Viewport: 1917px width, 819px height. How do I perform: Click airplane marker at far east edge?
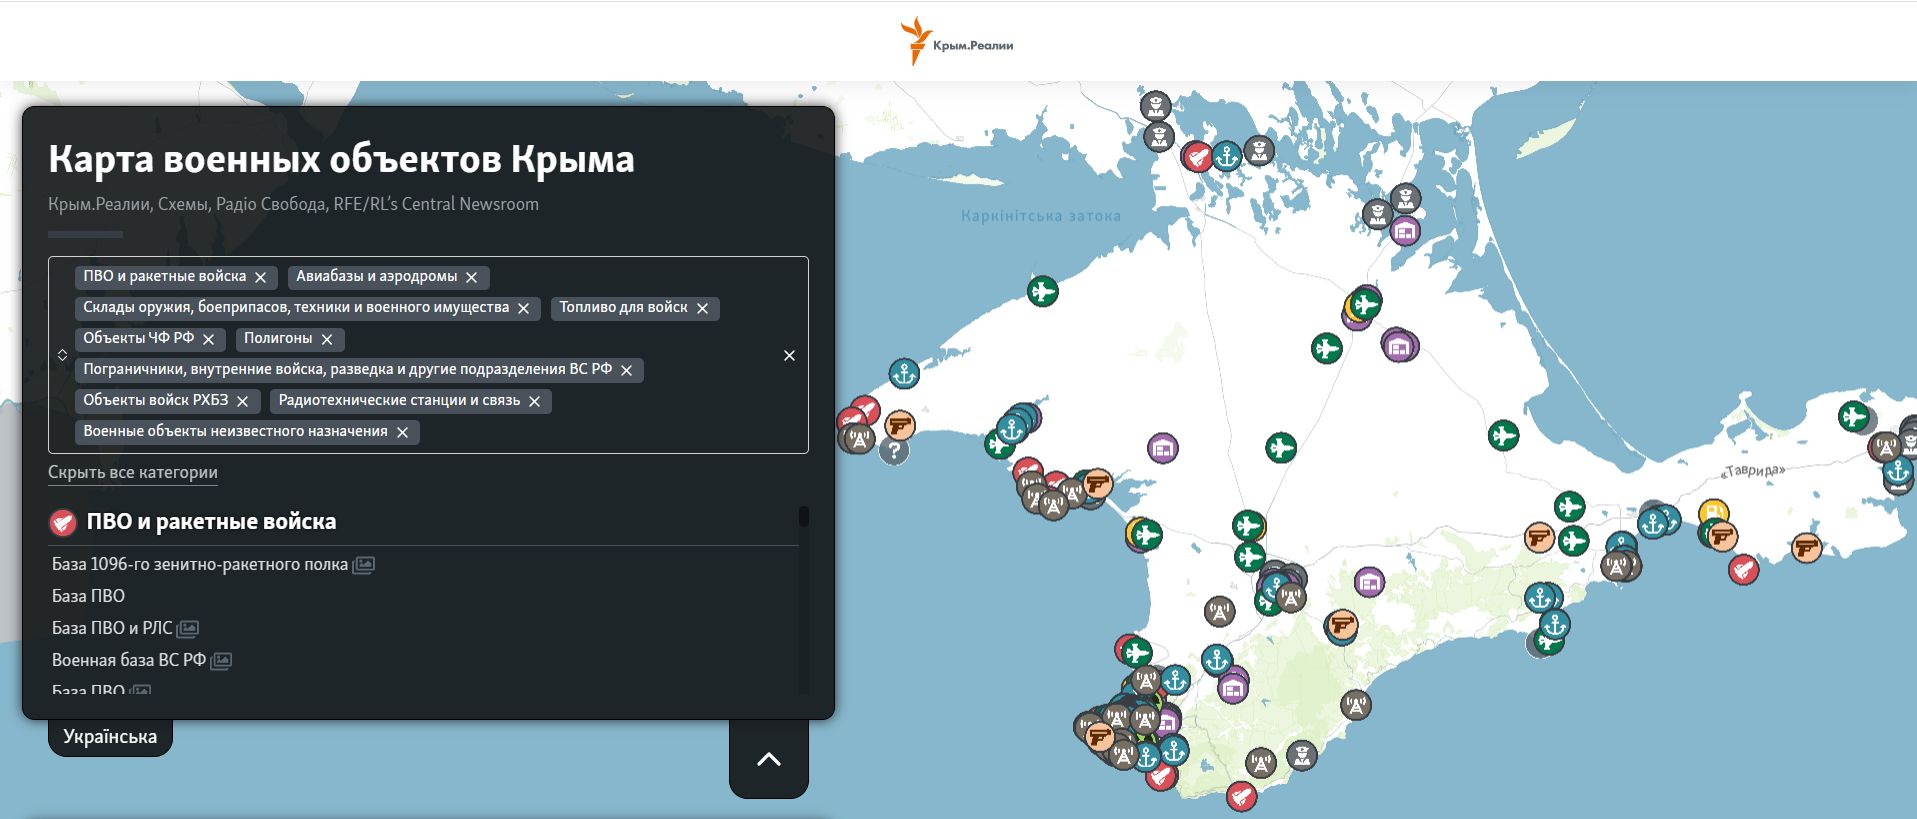pos(1853,416)
